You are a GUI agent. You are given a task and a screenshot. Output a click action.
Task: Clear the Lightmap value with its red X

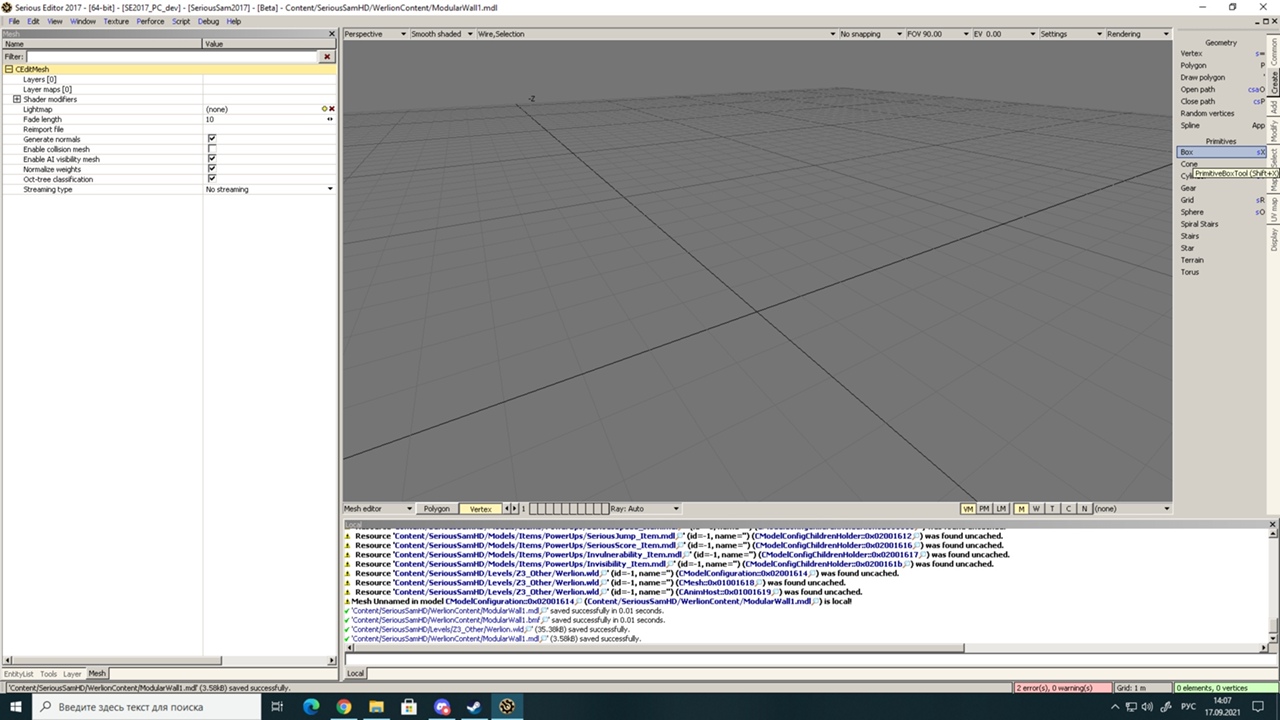click(x=331, y=109)
